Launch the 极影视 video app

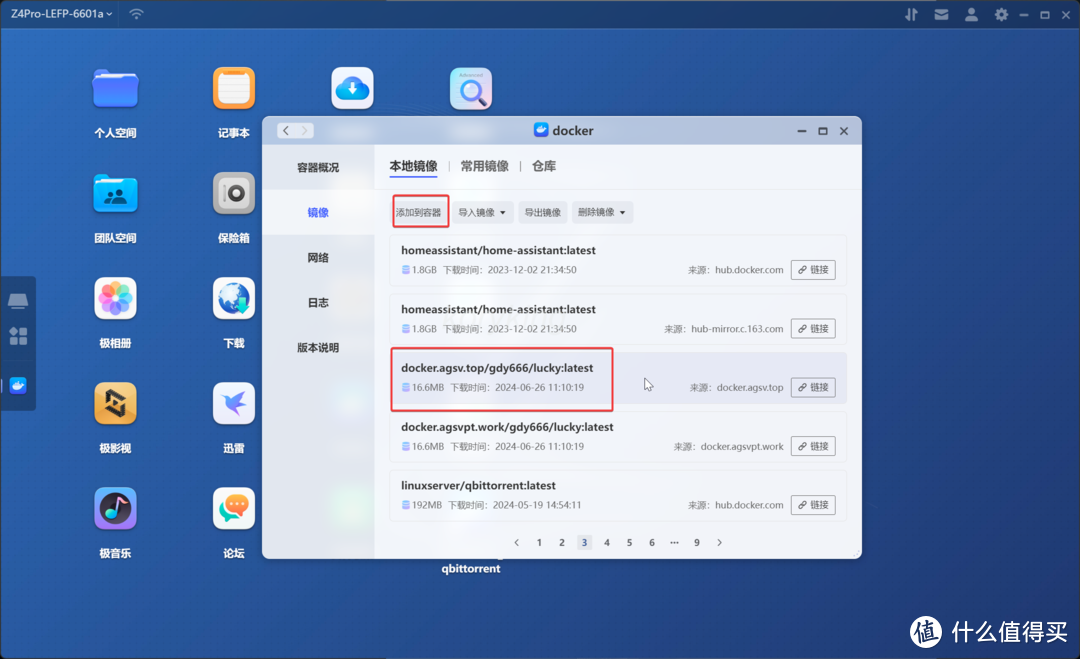point(115,403)
